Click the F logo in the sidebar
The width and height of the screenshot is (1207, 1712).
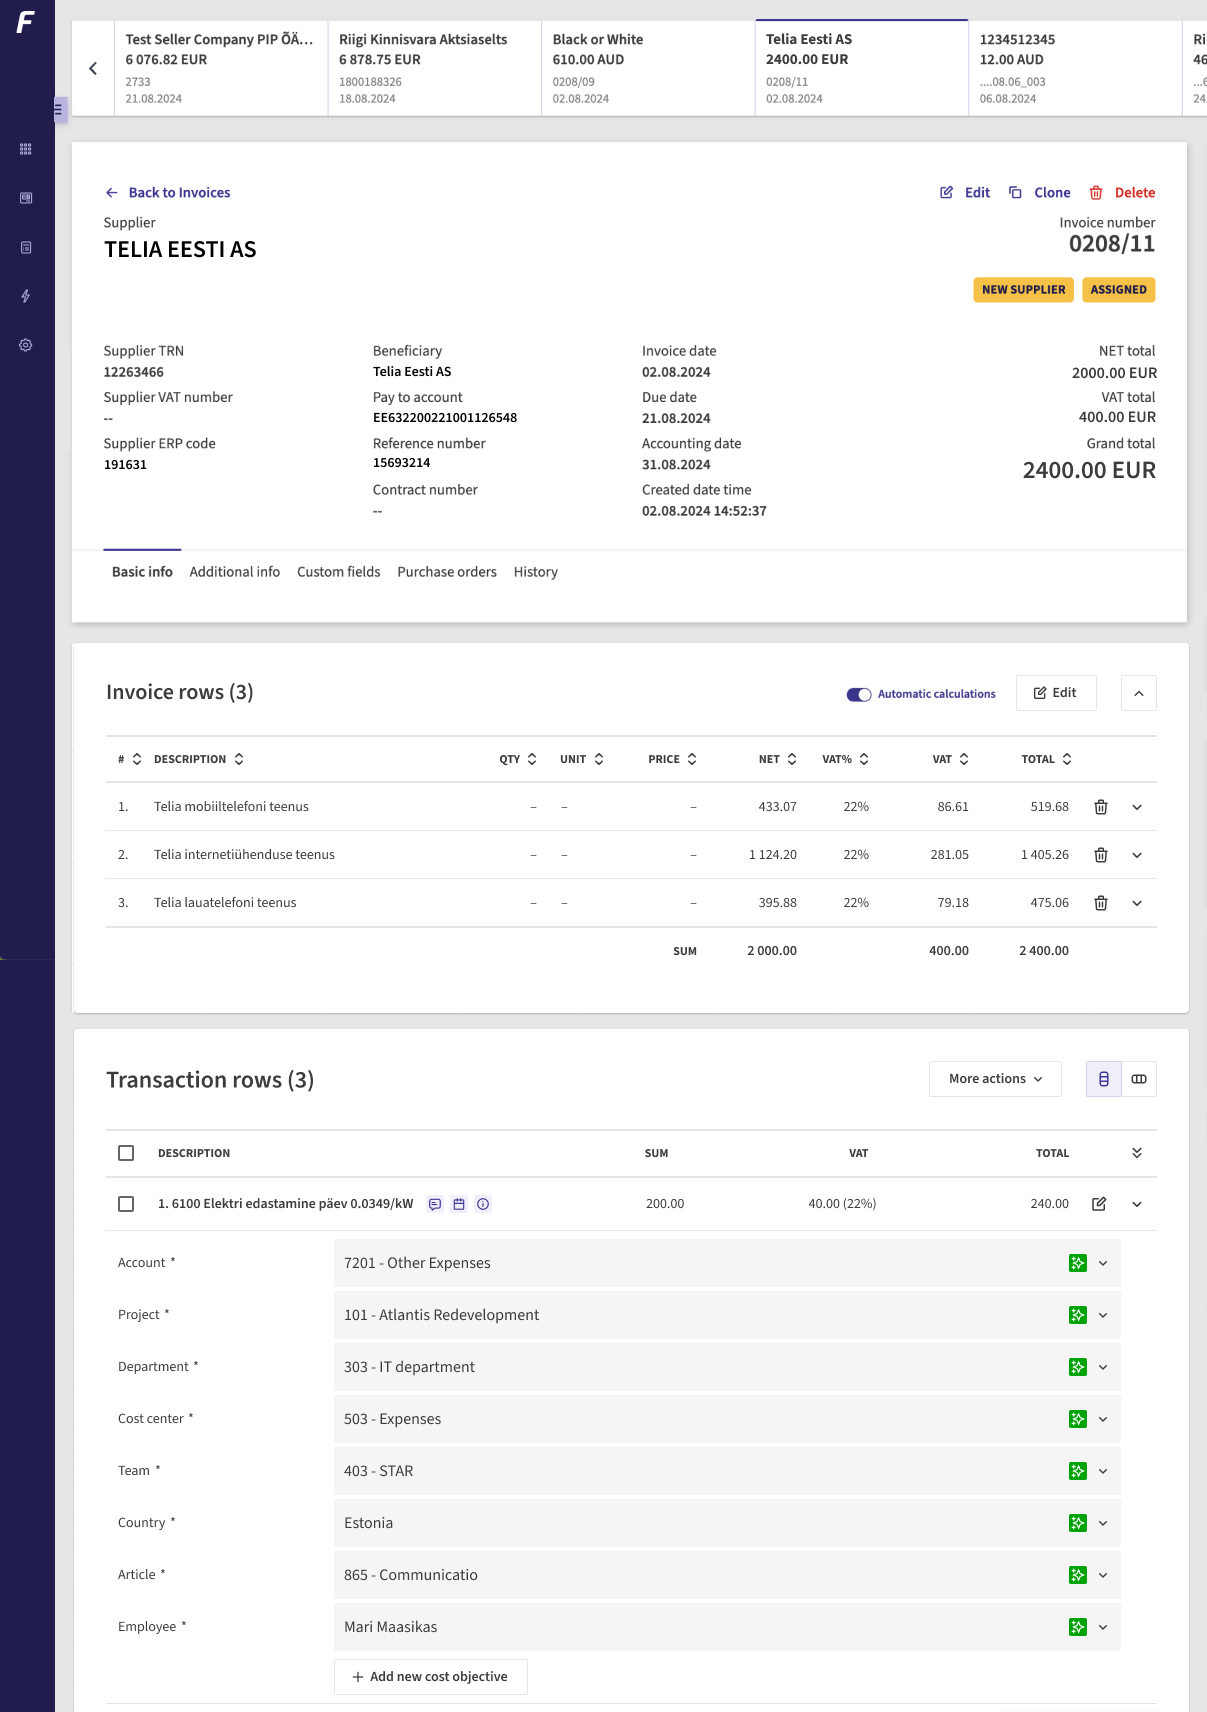[26, 22]
